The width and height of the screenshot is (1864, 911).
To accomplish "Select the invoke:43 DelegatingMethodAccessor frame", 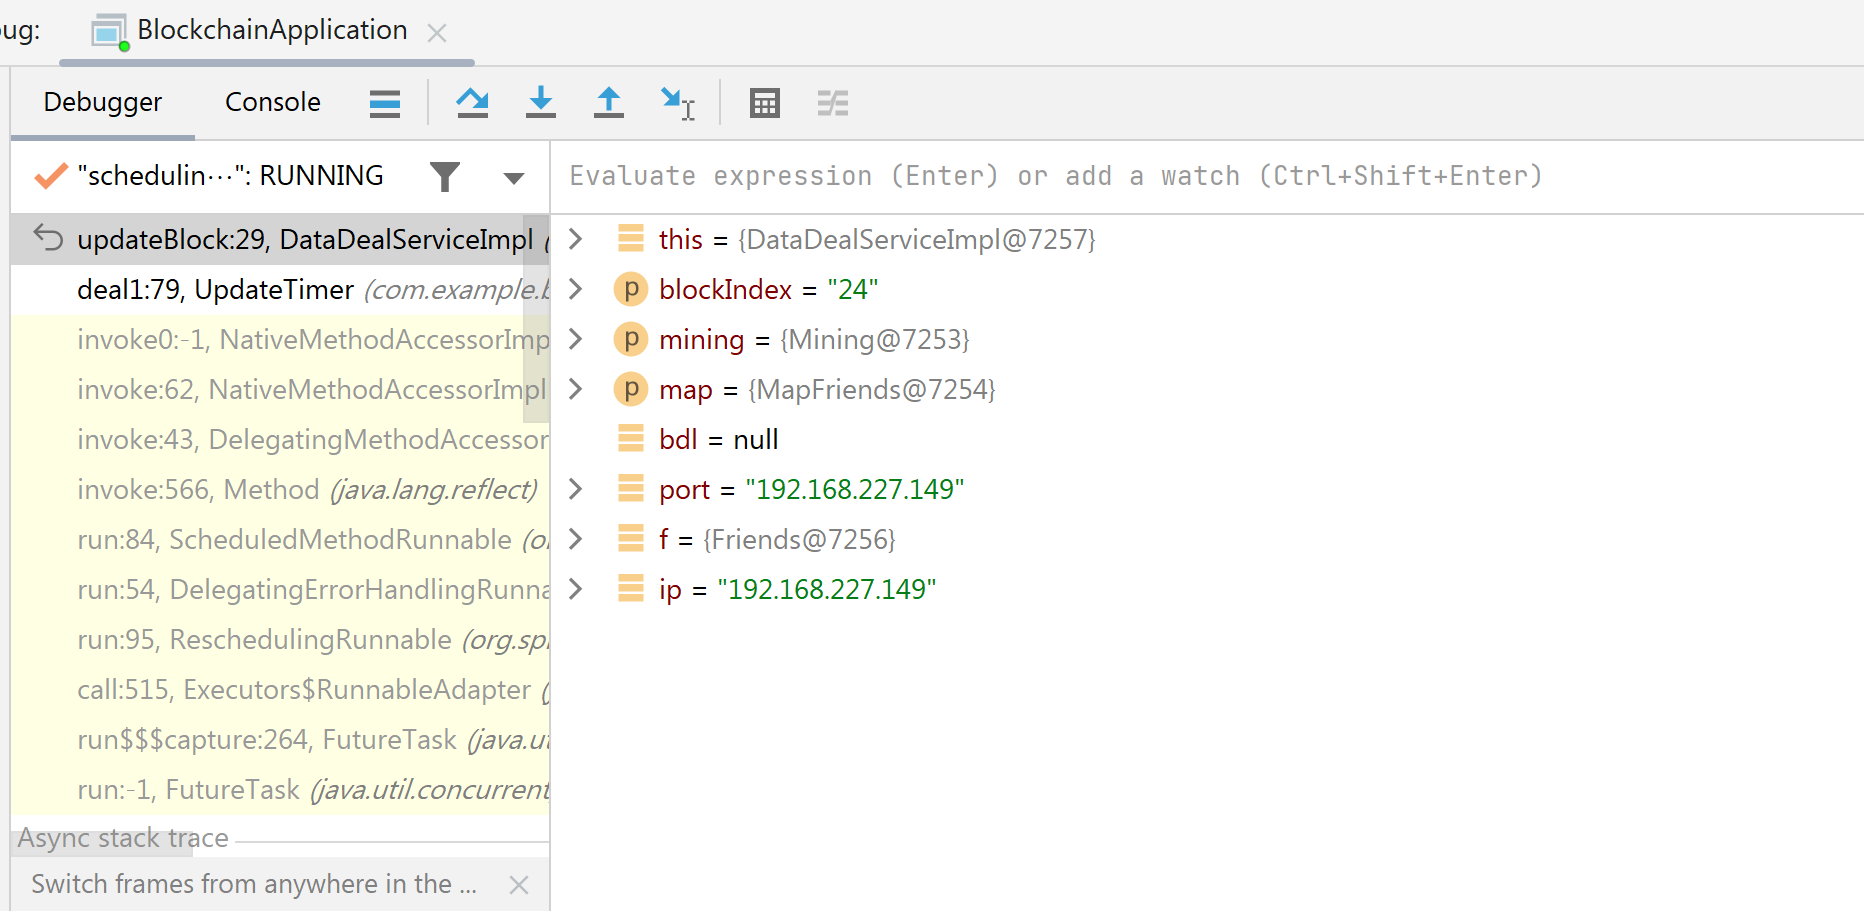I will point(280,439).
